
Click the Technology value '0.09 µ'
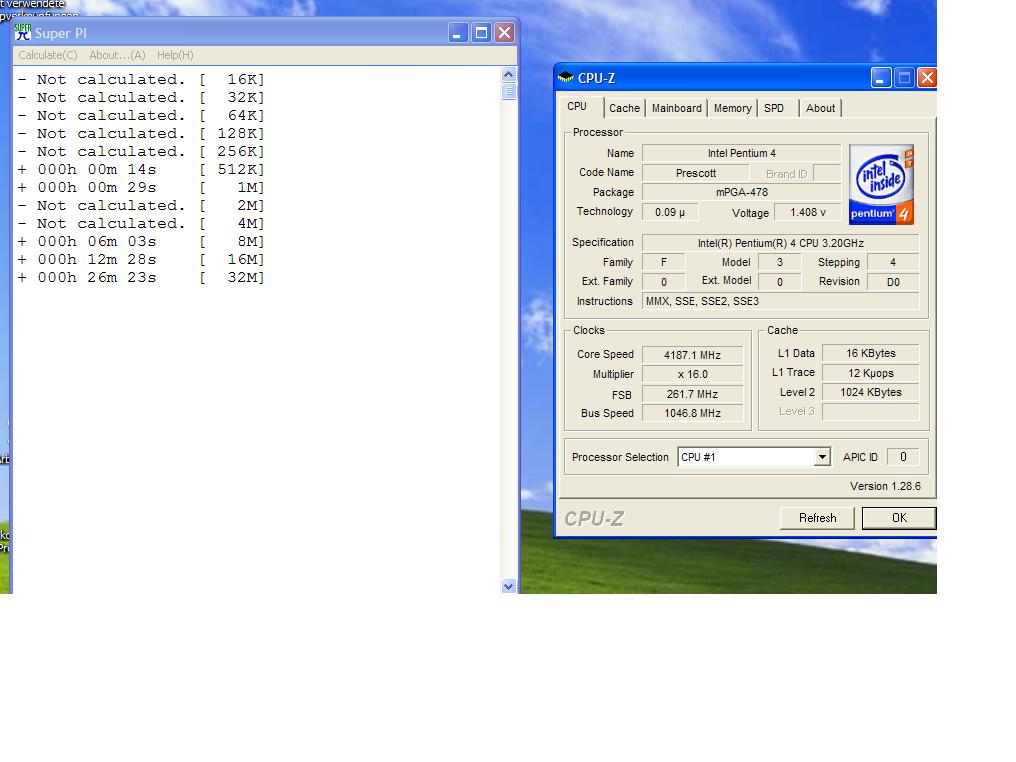(x=669, y=212)
